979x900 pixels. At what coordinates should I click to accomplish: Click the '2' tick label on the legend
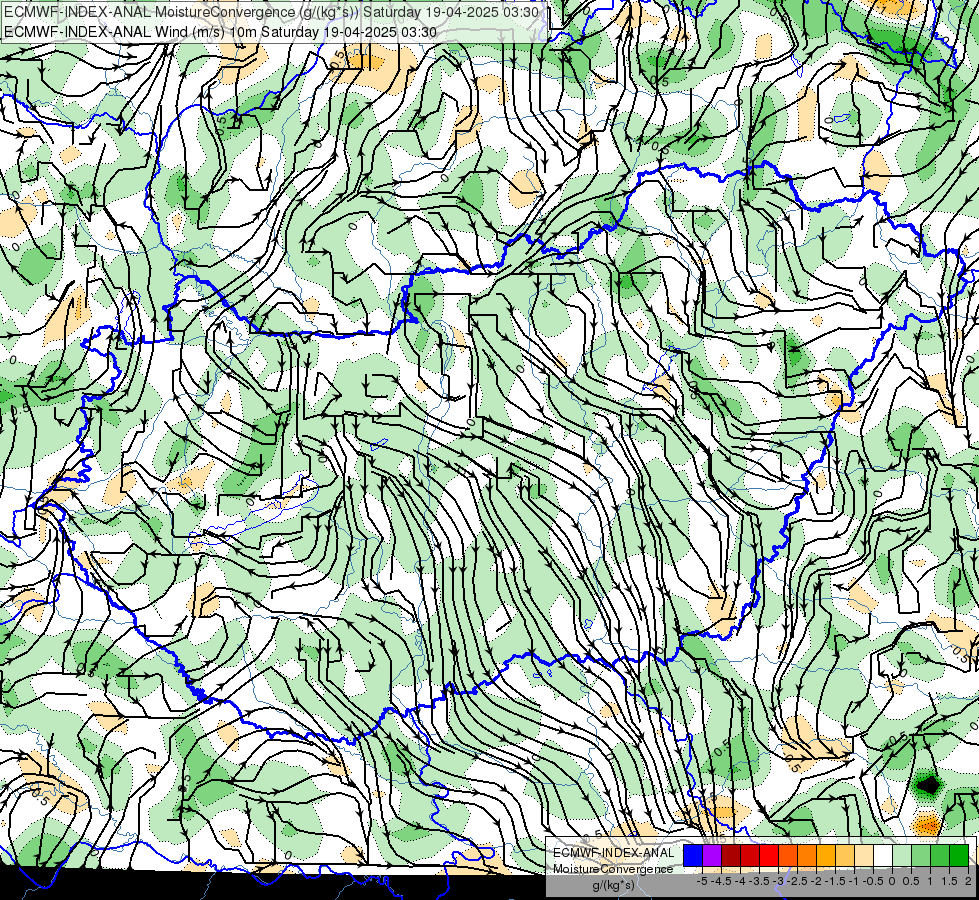968,881
